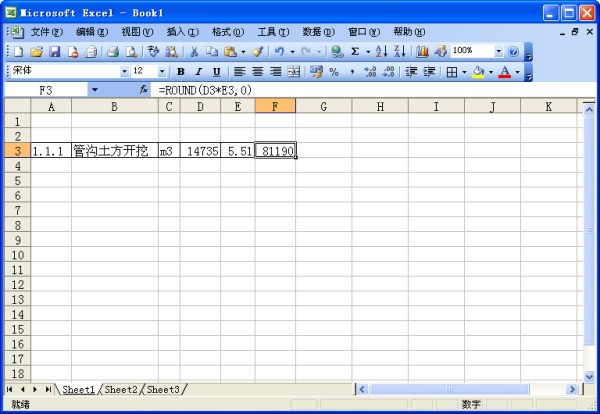Click the Print icon
This screenshot has width=600, height=414.
coord(113,51)
